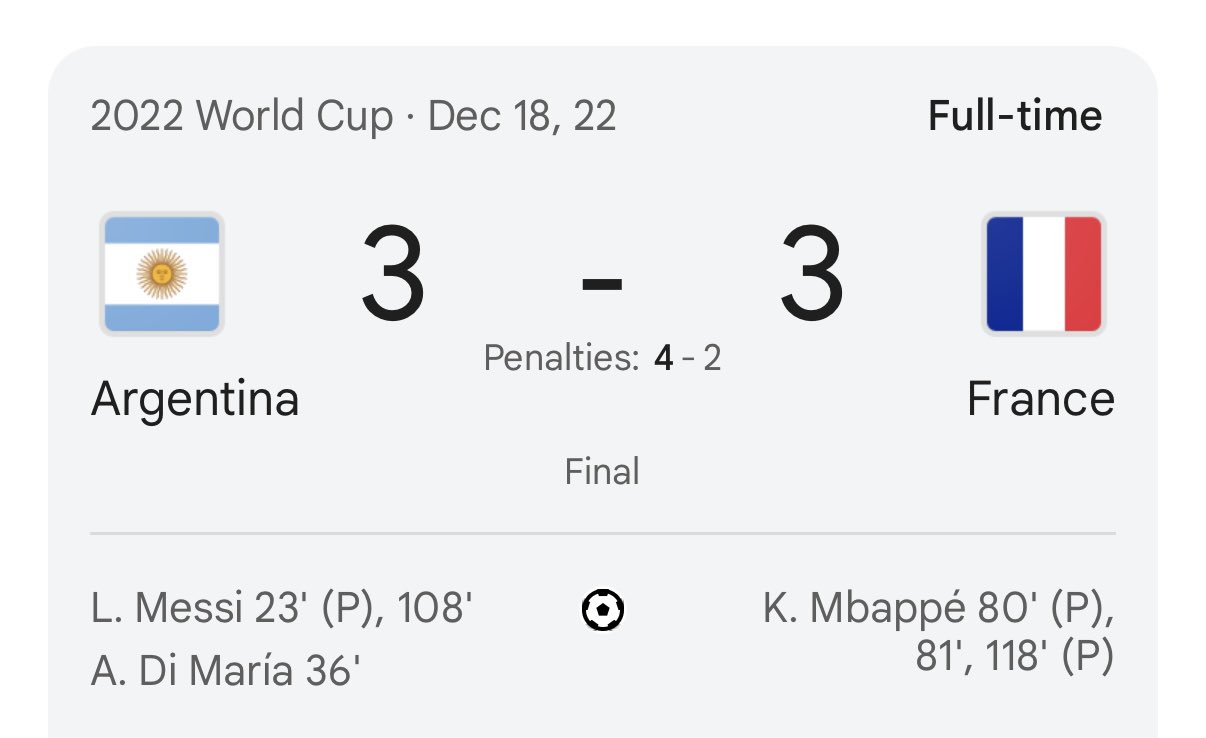Image resolution: width=1206 pixels, height=738 pixels.
Task: Click the Full-time status label
Action: (x=1015, y=116)
